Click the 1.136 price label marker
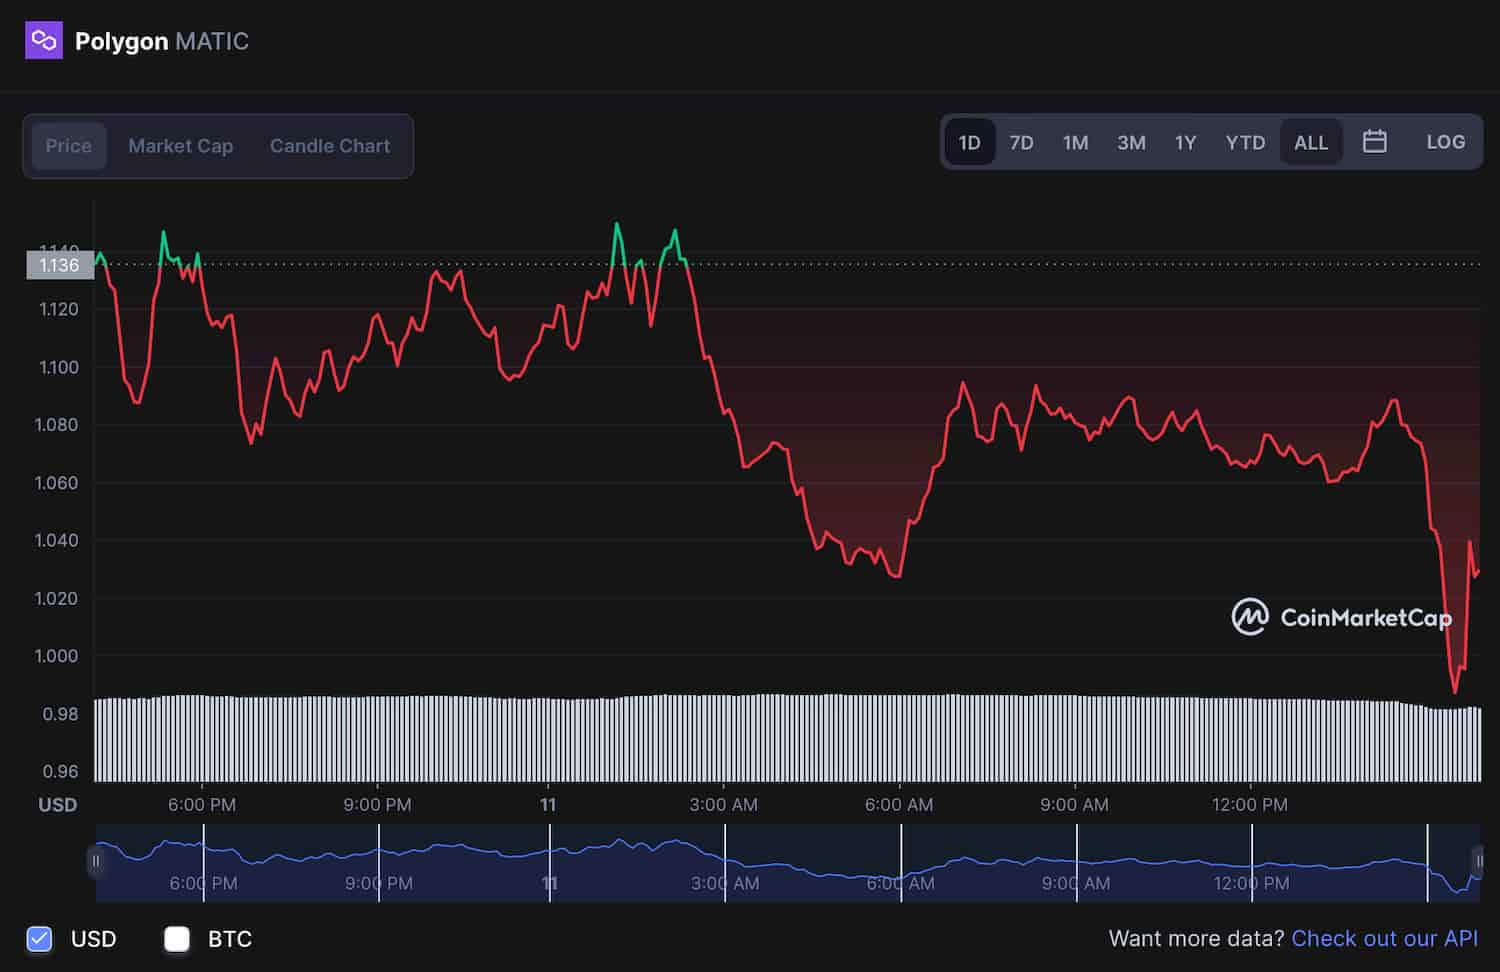The width and height of the screenshot is (1500, 972). pyautogui.click(x=59, y=265)
